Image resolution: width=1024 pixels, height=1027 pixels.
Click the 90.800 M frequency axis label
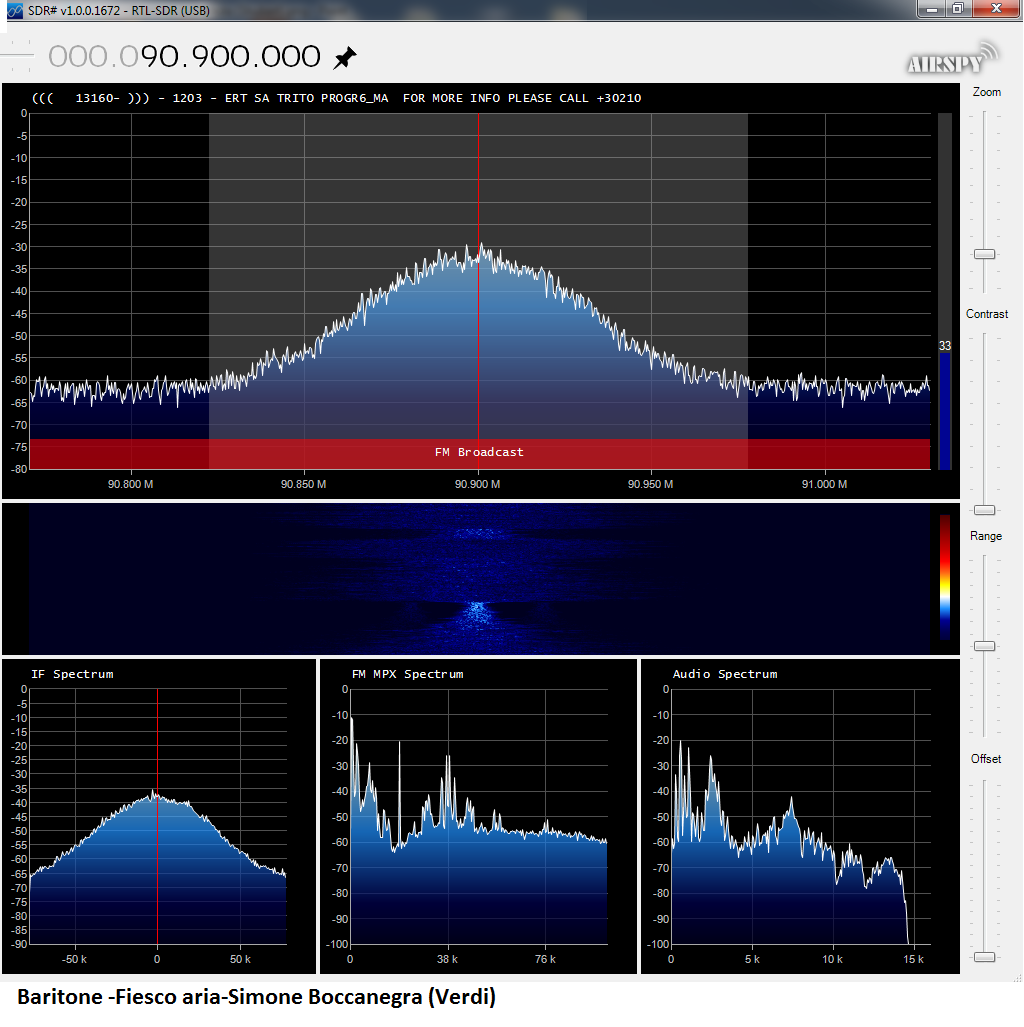coord(130,484)
